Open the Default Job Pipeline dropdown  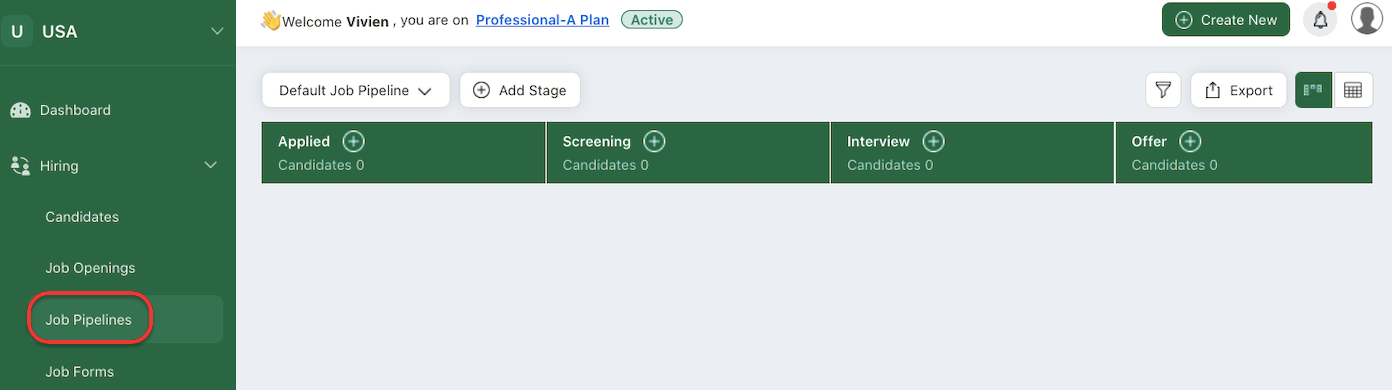[x=356, y=90]
